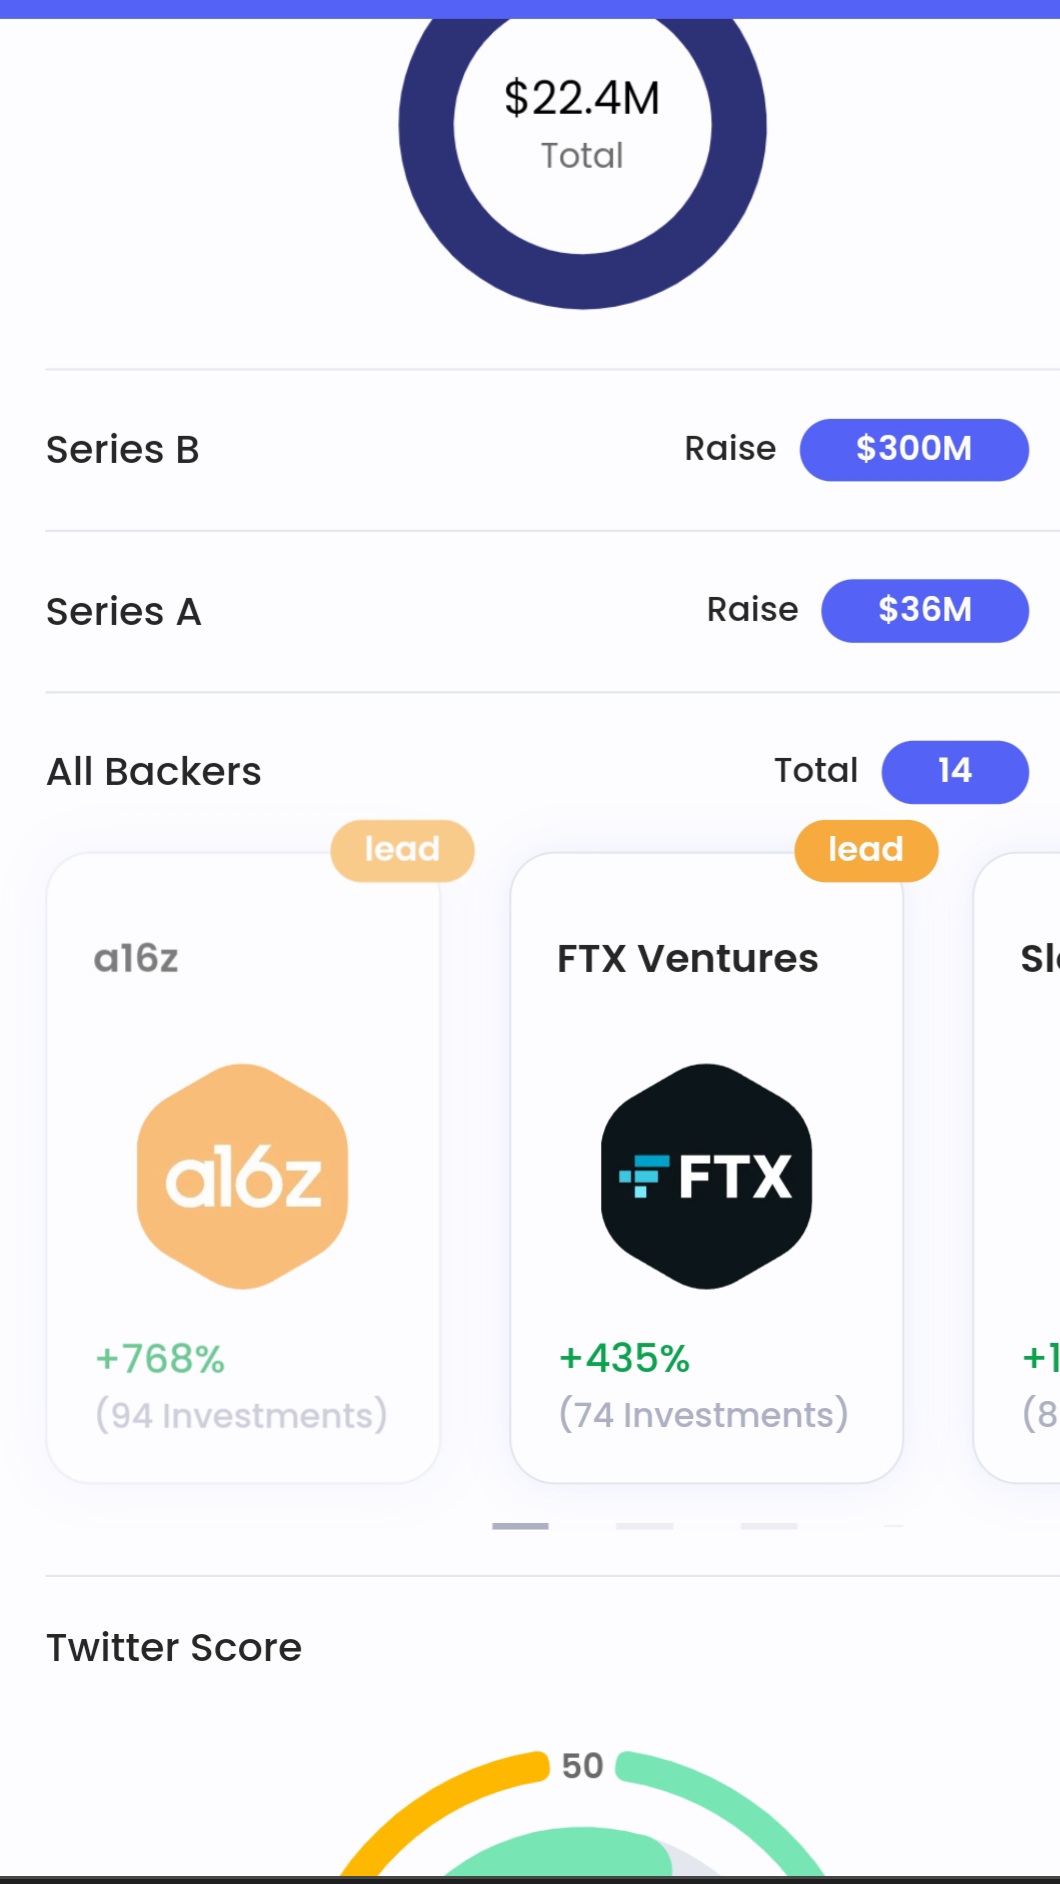
Task: Switch to the second carousel page indicator
Action: (x=645, y=1526)
